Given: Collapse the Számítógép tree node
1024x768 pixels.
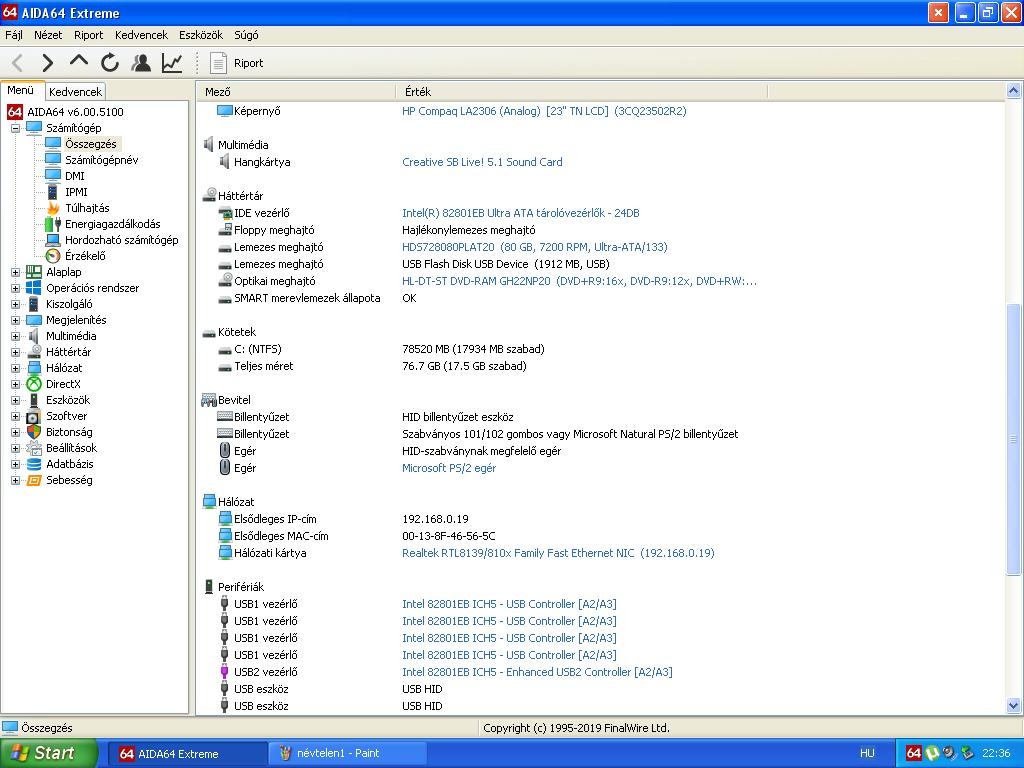Looking at the screenshot, I should click(16, 128).
